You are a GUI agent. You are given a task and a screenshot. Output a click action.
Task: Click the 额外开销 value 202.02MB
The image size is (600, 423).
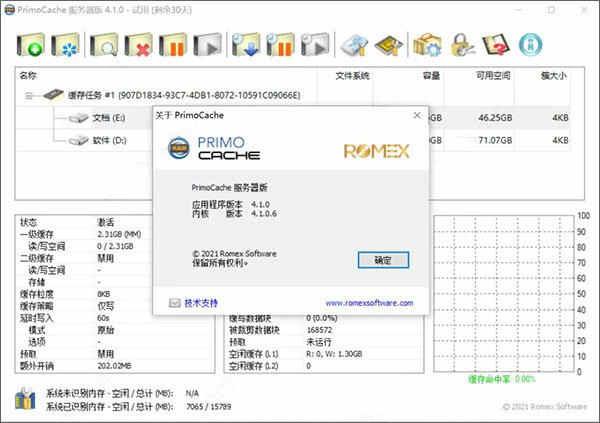click(x=114, y=366)
